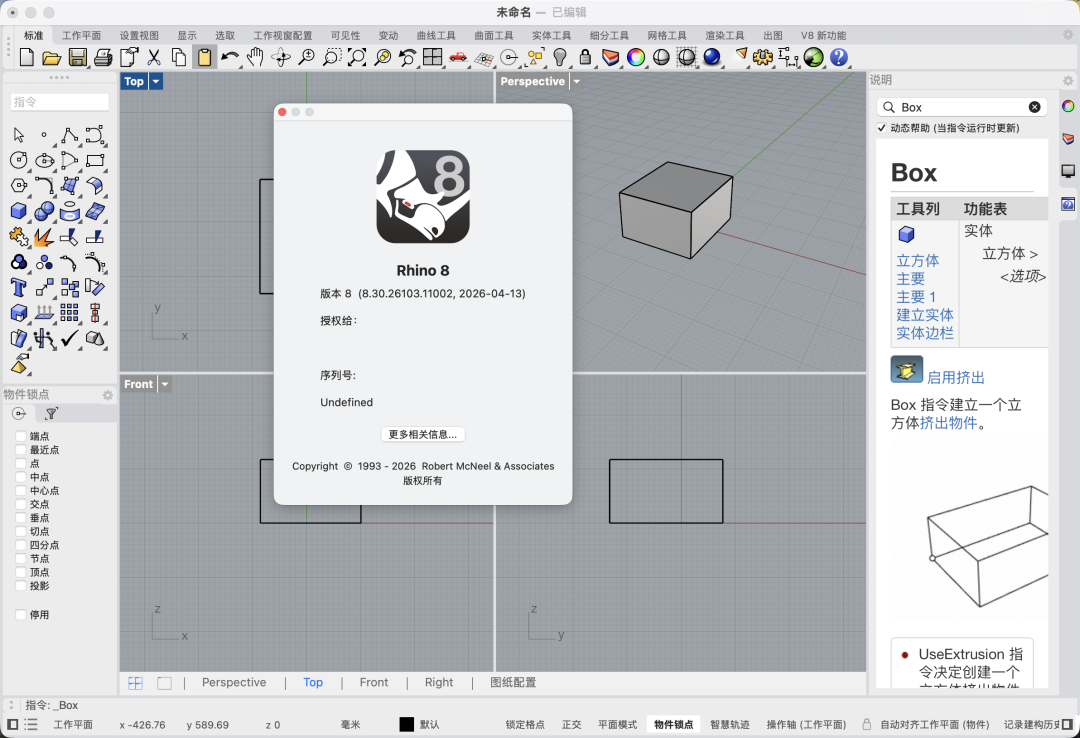Click the Undo arrow icon
1080x738 pixels.
click(230, 58)
